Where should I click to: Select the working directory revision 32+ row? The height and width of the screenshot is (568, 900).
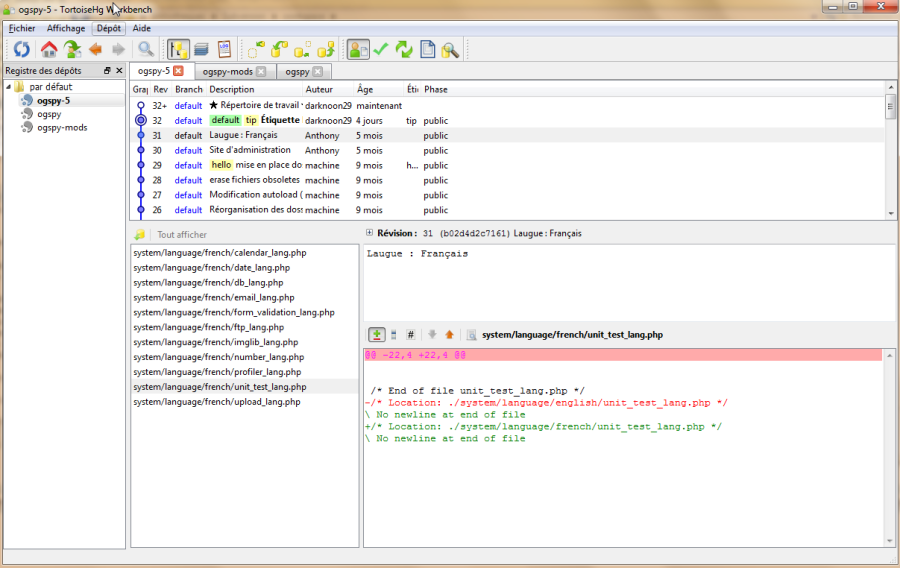[509, 106]
